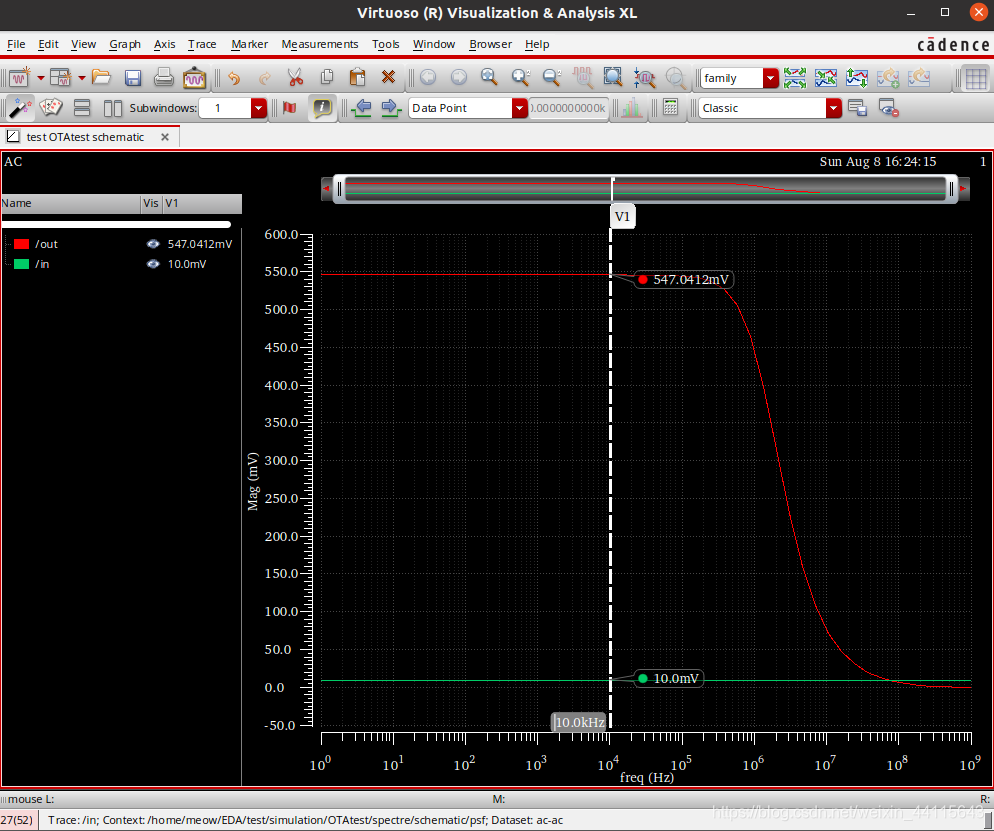Click the Name column header

coord(70,203)
